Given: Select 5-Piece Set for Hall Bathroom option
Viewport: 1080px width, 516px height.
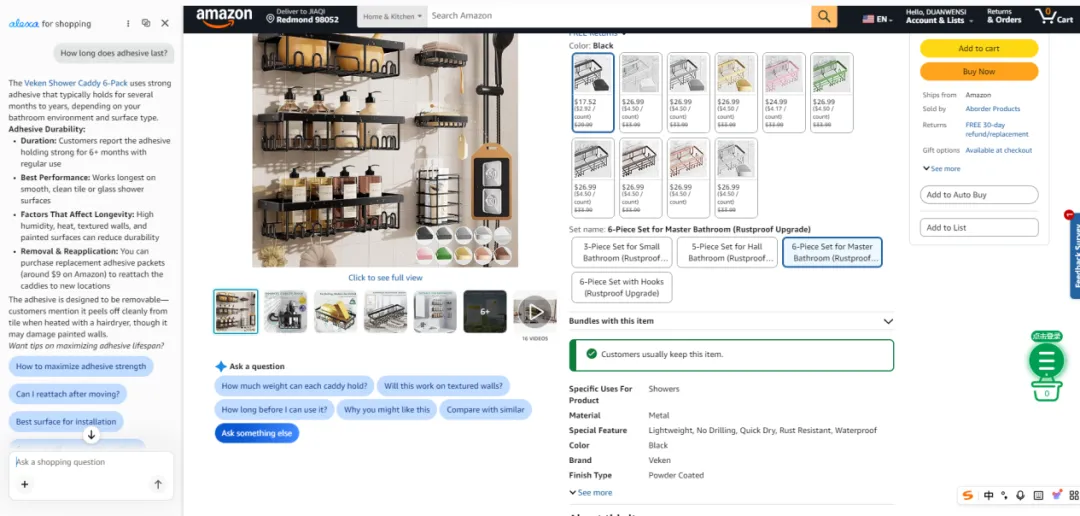Looking at the screenshot, I should (x=727, y=252).
